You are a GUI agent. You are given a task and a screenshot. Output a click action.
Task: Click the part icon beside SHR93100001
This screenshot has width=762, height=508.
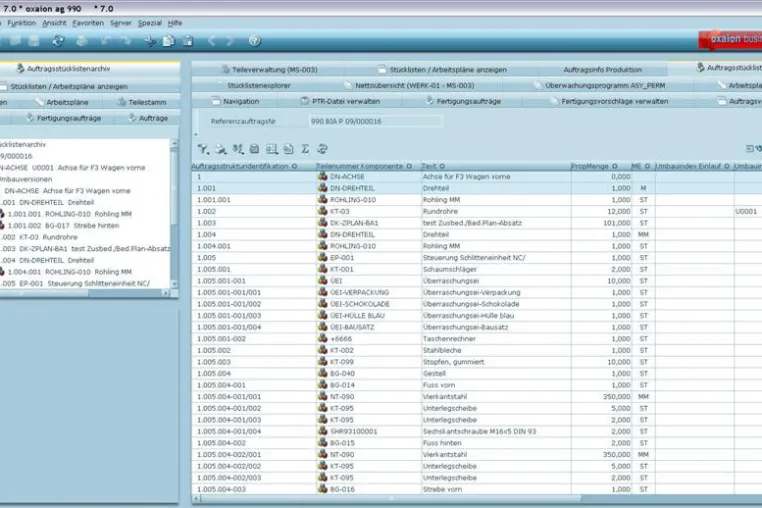click(322, 431)
